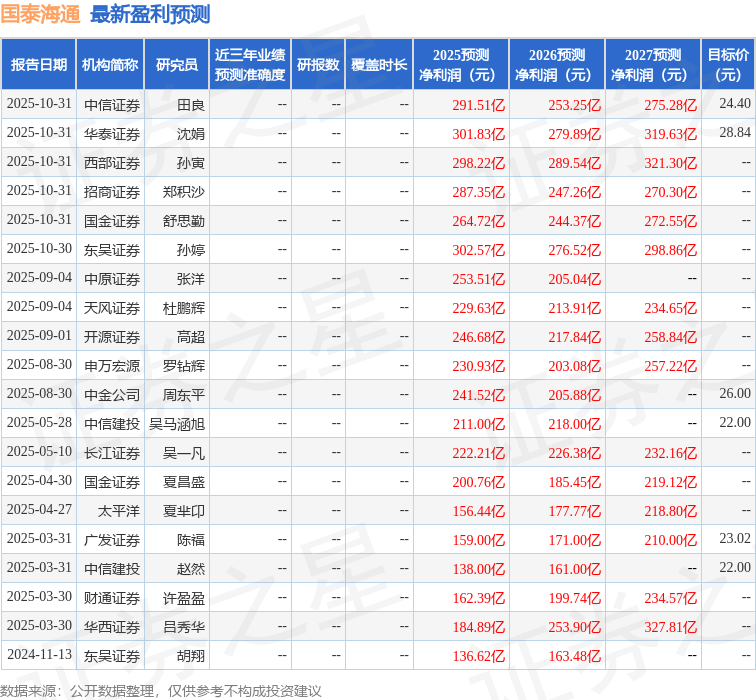Click analyst name 杜鹏辉
This screenshot has height=700, width=756.
[x=184, y=308]
